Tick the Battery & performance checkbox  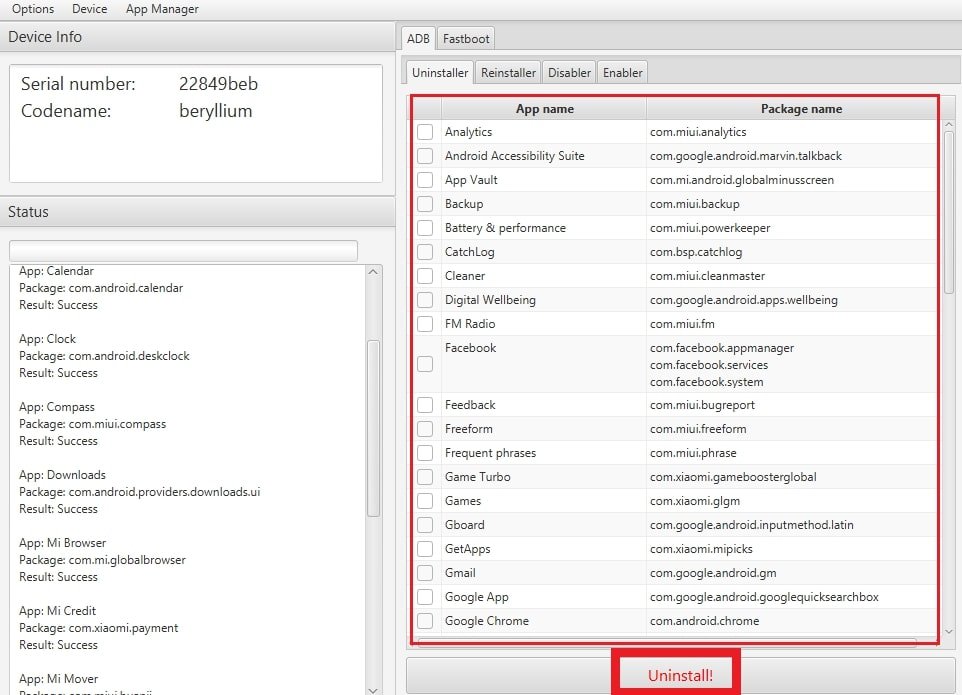click(425, 228)
